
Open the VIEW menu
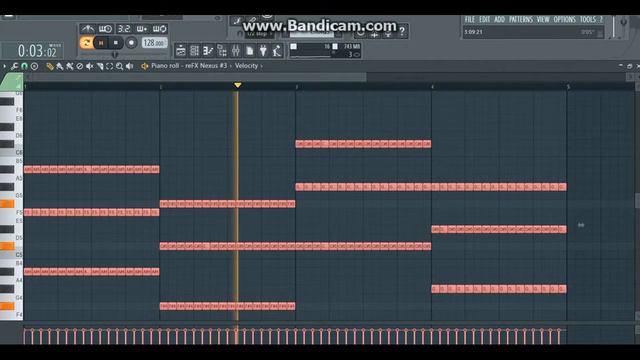543,20
